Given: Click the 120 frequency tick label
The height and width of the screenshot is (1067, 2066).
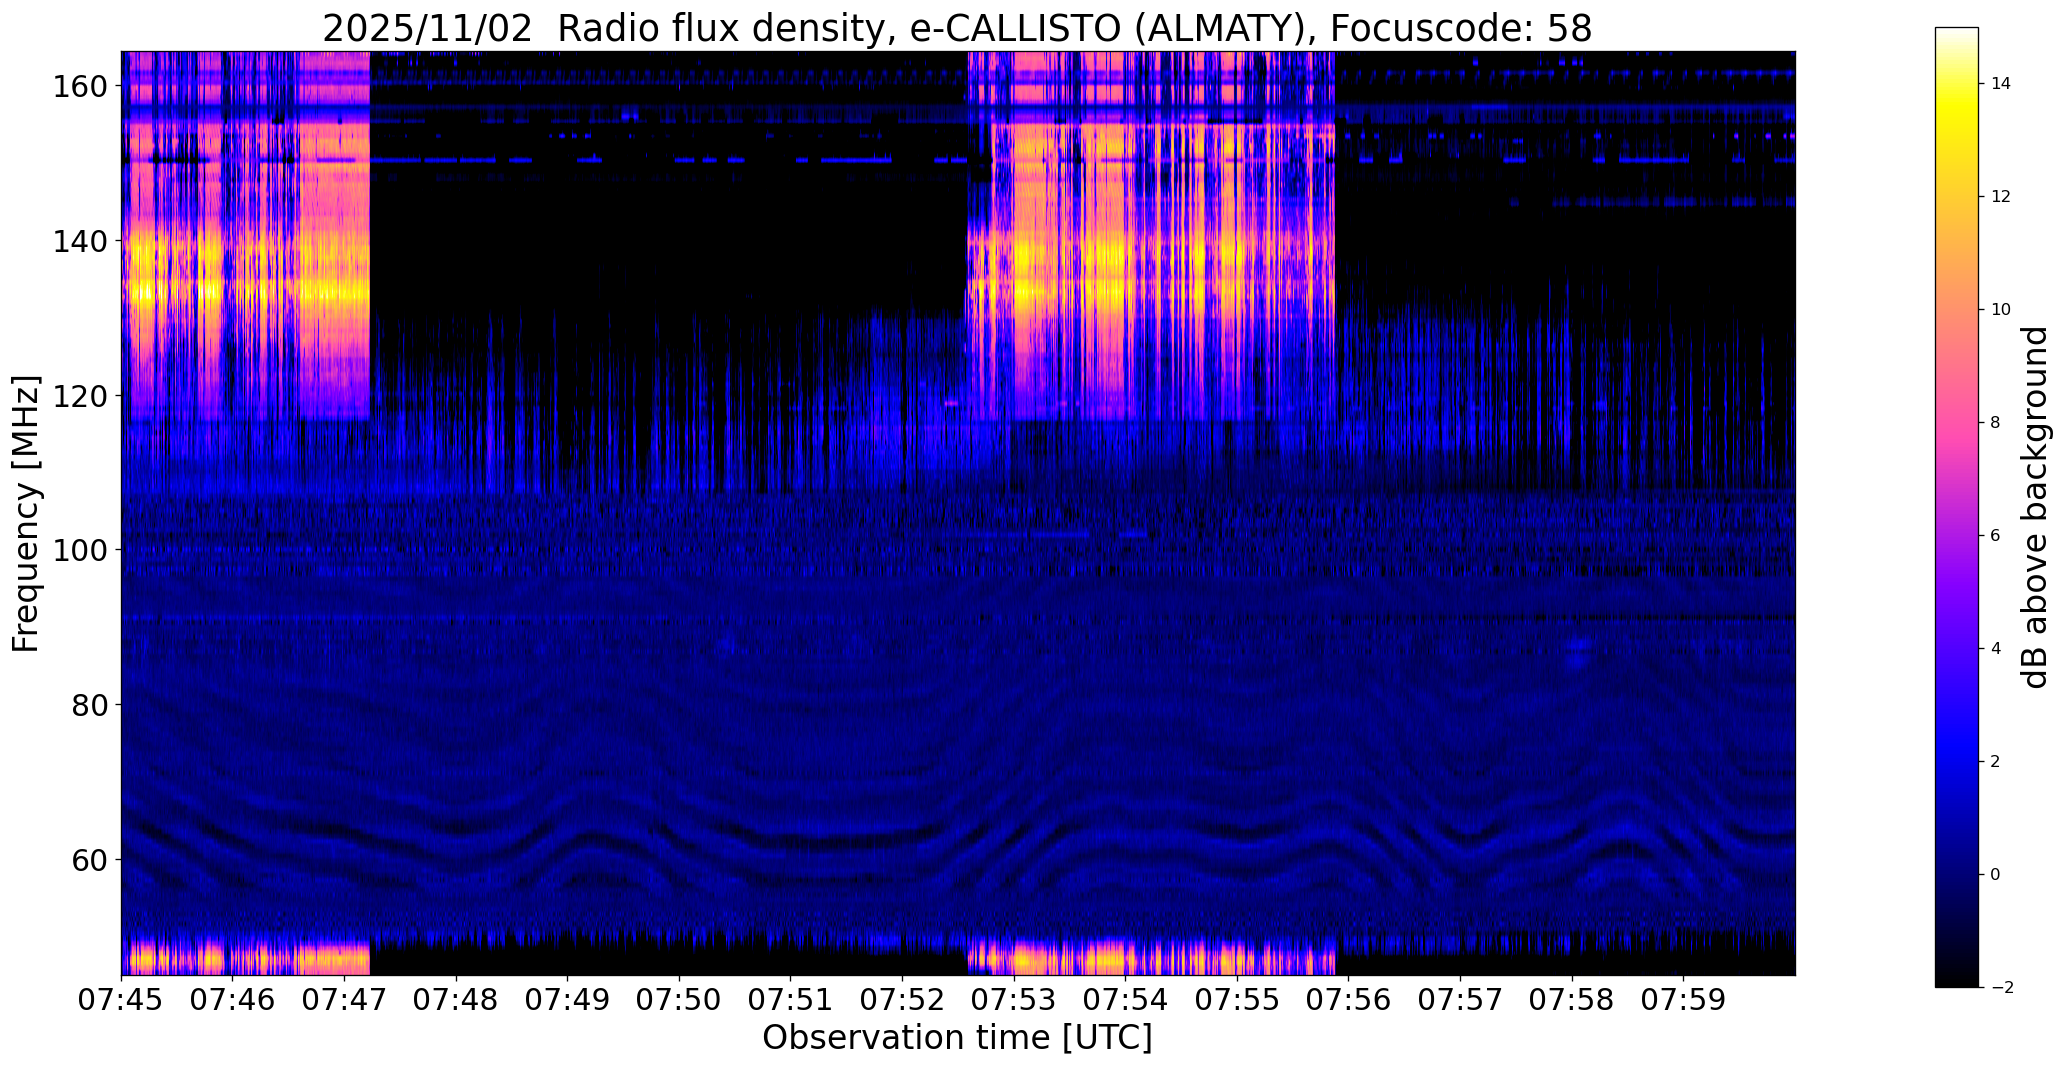Looking at the screenshot, I should pyautogui.click(x=78, y=396).
